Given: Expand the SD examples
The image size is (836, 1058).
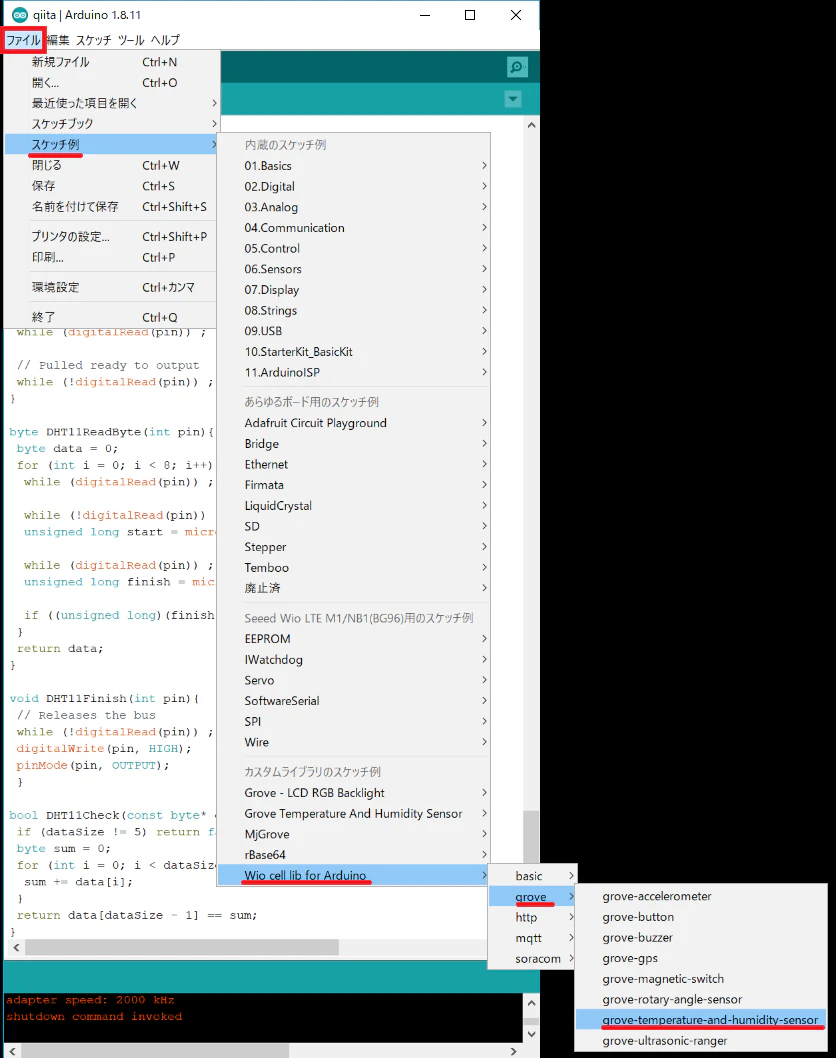Looking at the screenshot, I should (x=354, y=526).
